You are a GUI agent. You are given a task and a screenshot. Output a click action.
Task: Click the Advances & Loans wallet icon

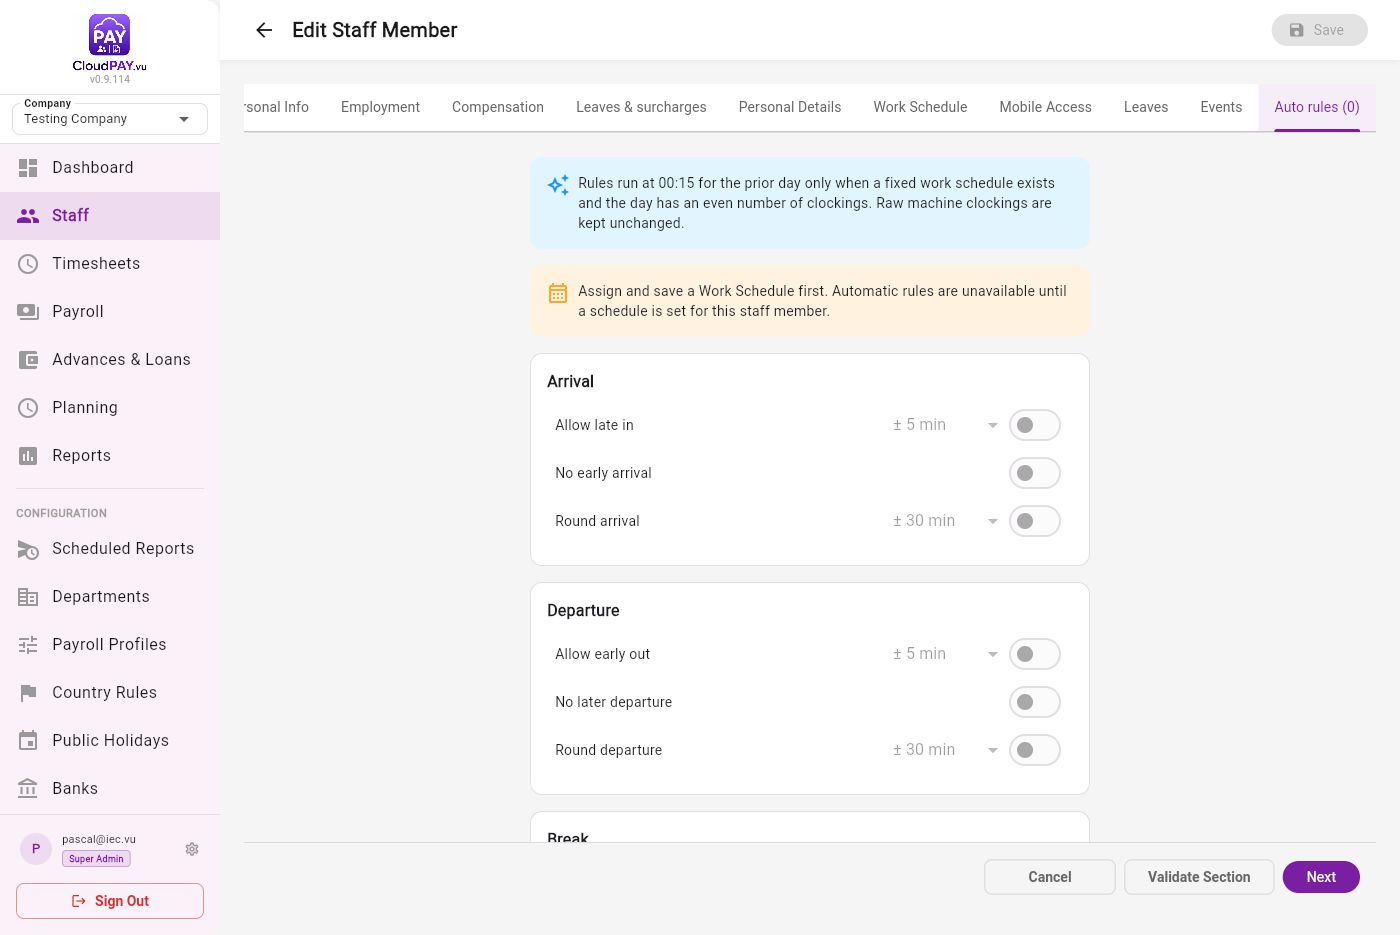click(x=28, y=360)
